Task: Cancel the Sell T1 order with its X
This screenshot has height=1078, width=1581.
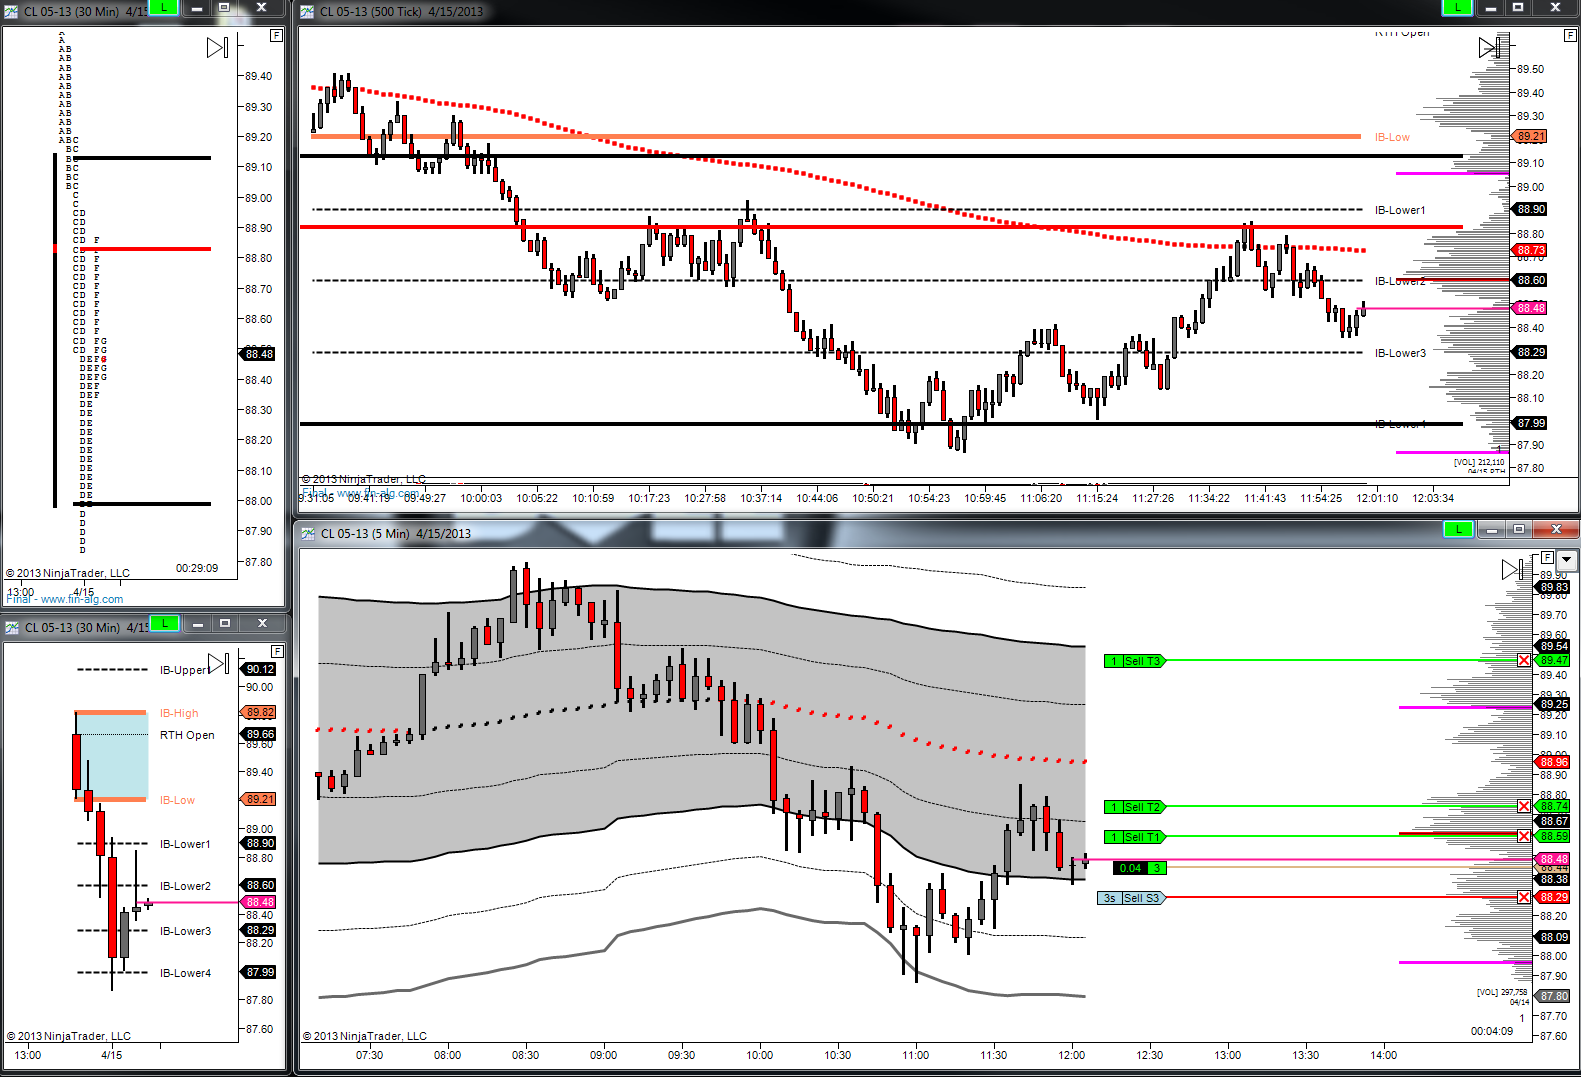Action: 1524,836
